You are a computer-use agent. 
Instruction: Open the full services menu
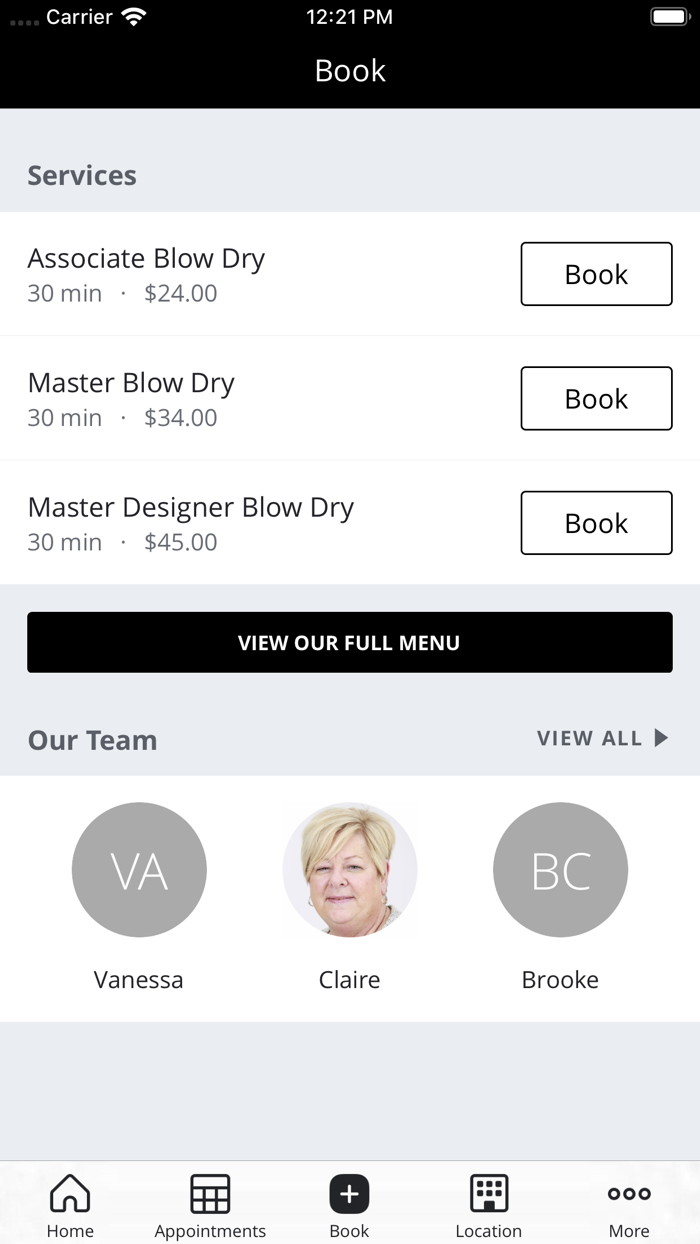(x=350, y=642)
